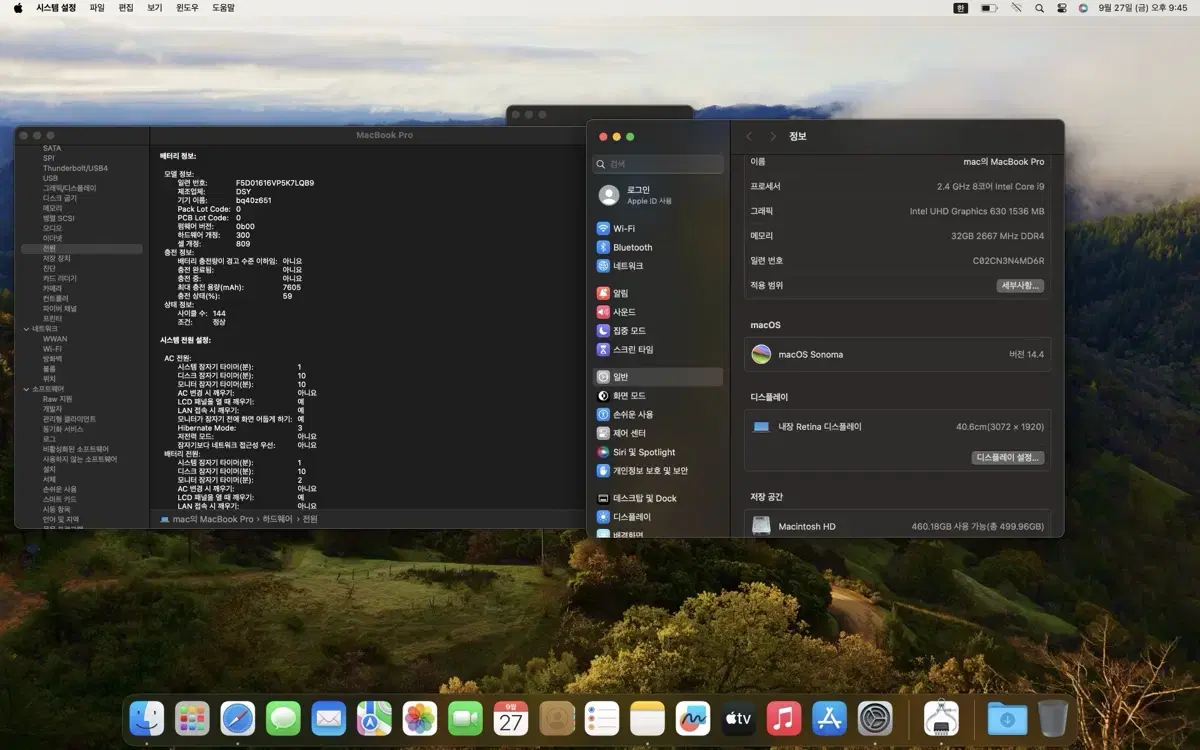Open Siri 및 Spotlight settings

(x=659, y=452)
